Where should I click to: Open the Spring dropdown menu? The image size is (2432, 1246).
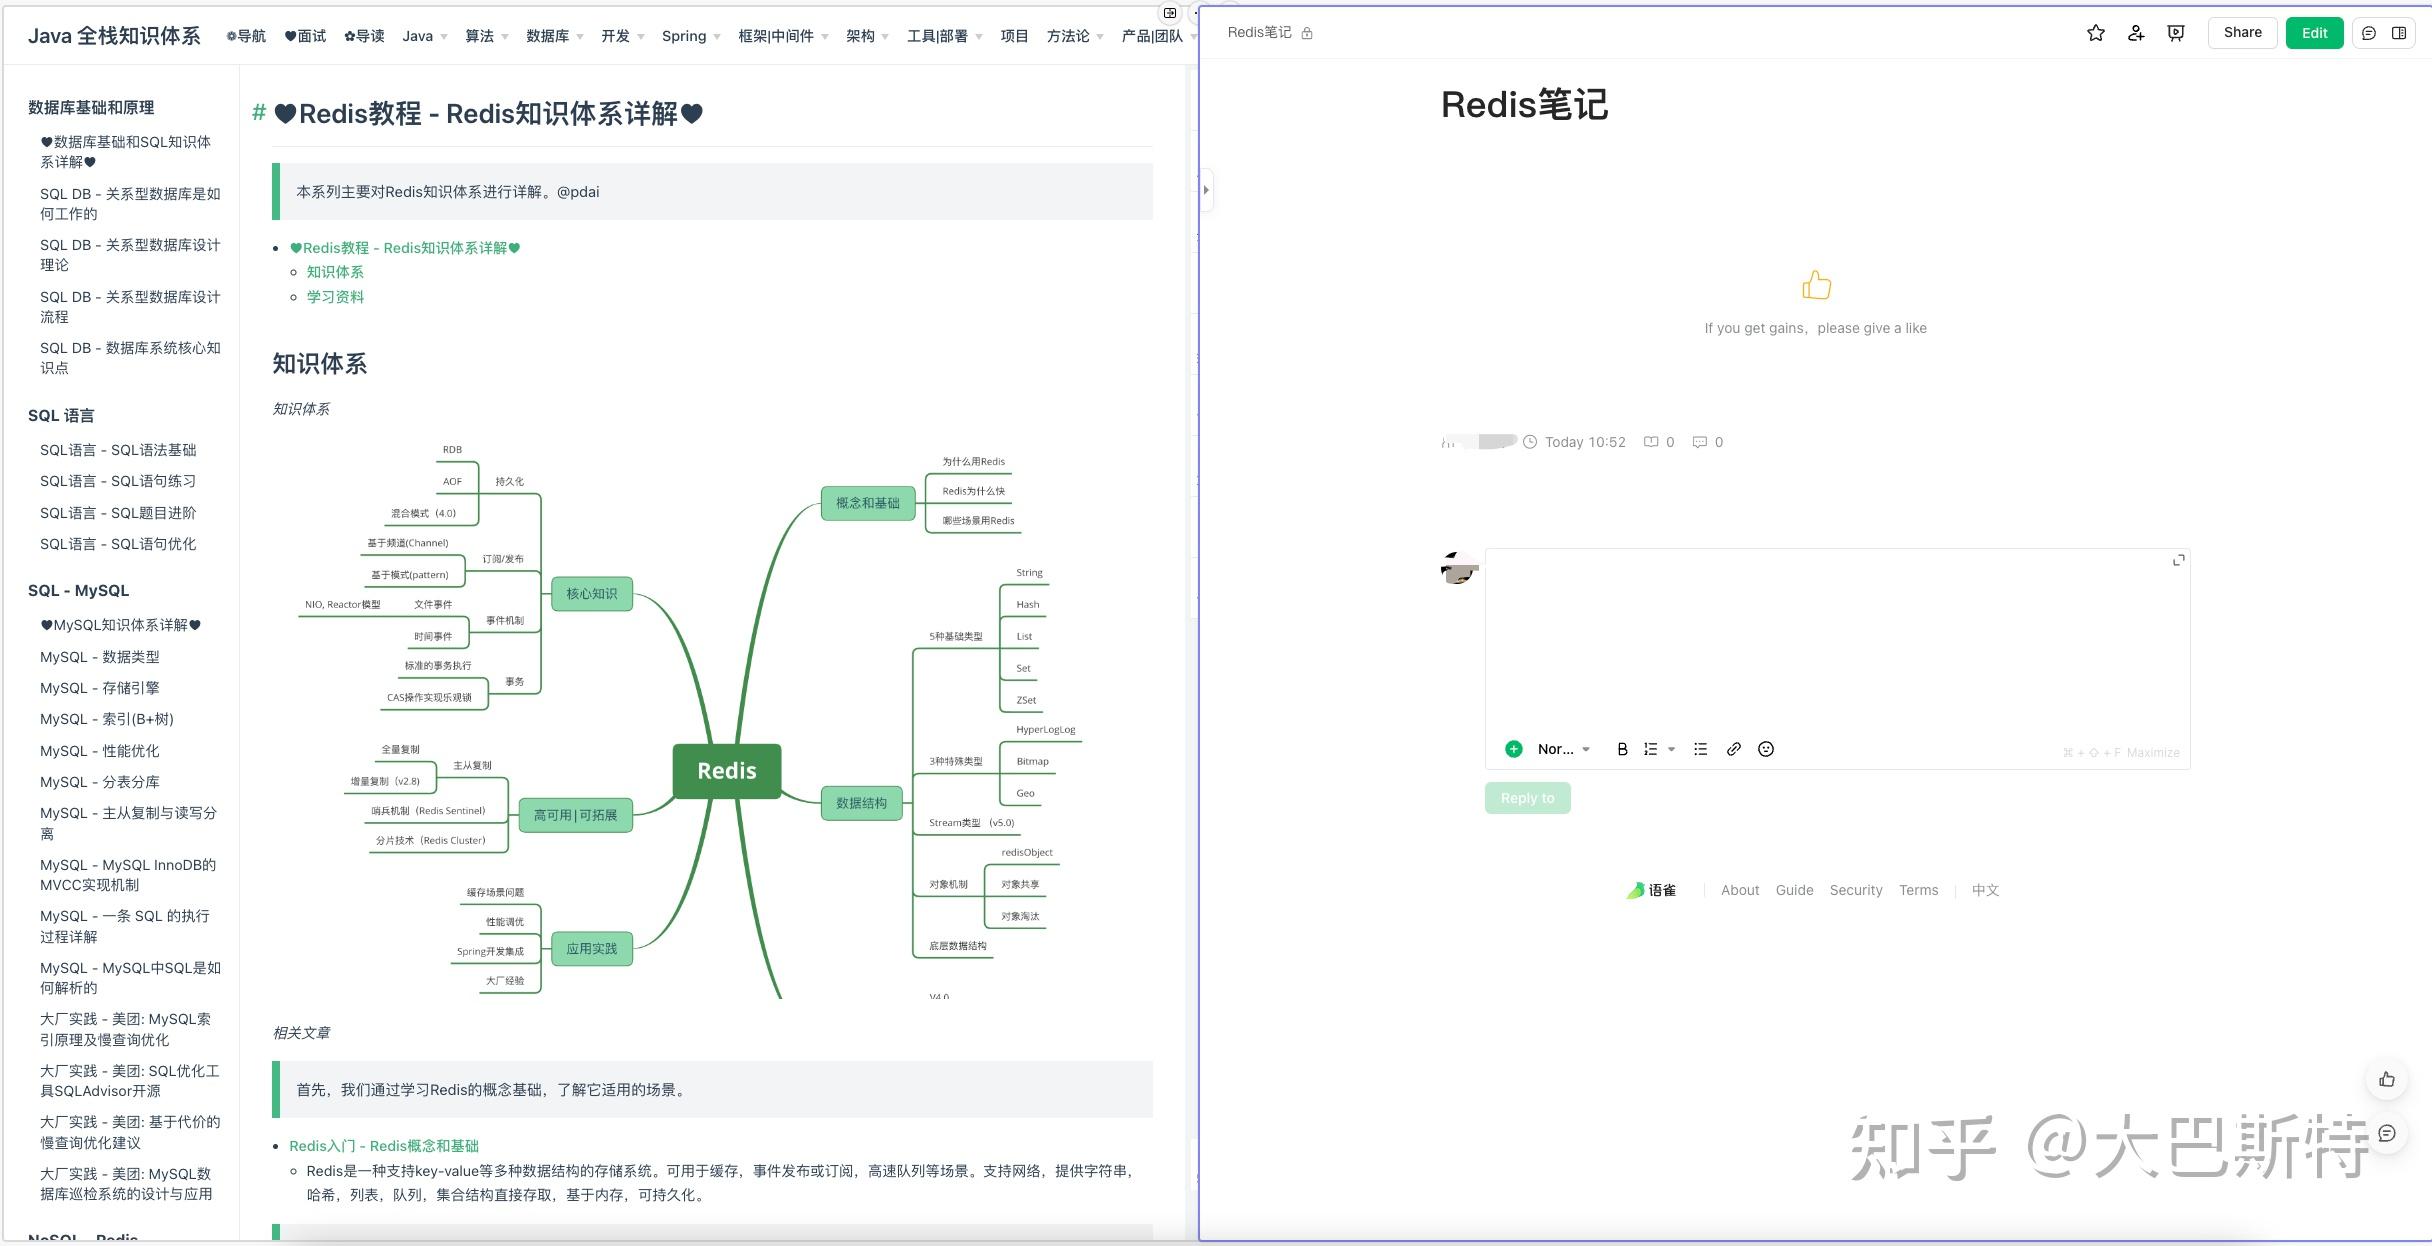691,36
